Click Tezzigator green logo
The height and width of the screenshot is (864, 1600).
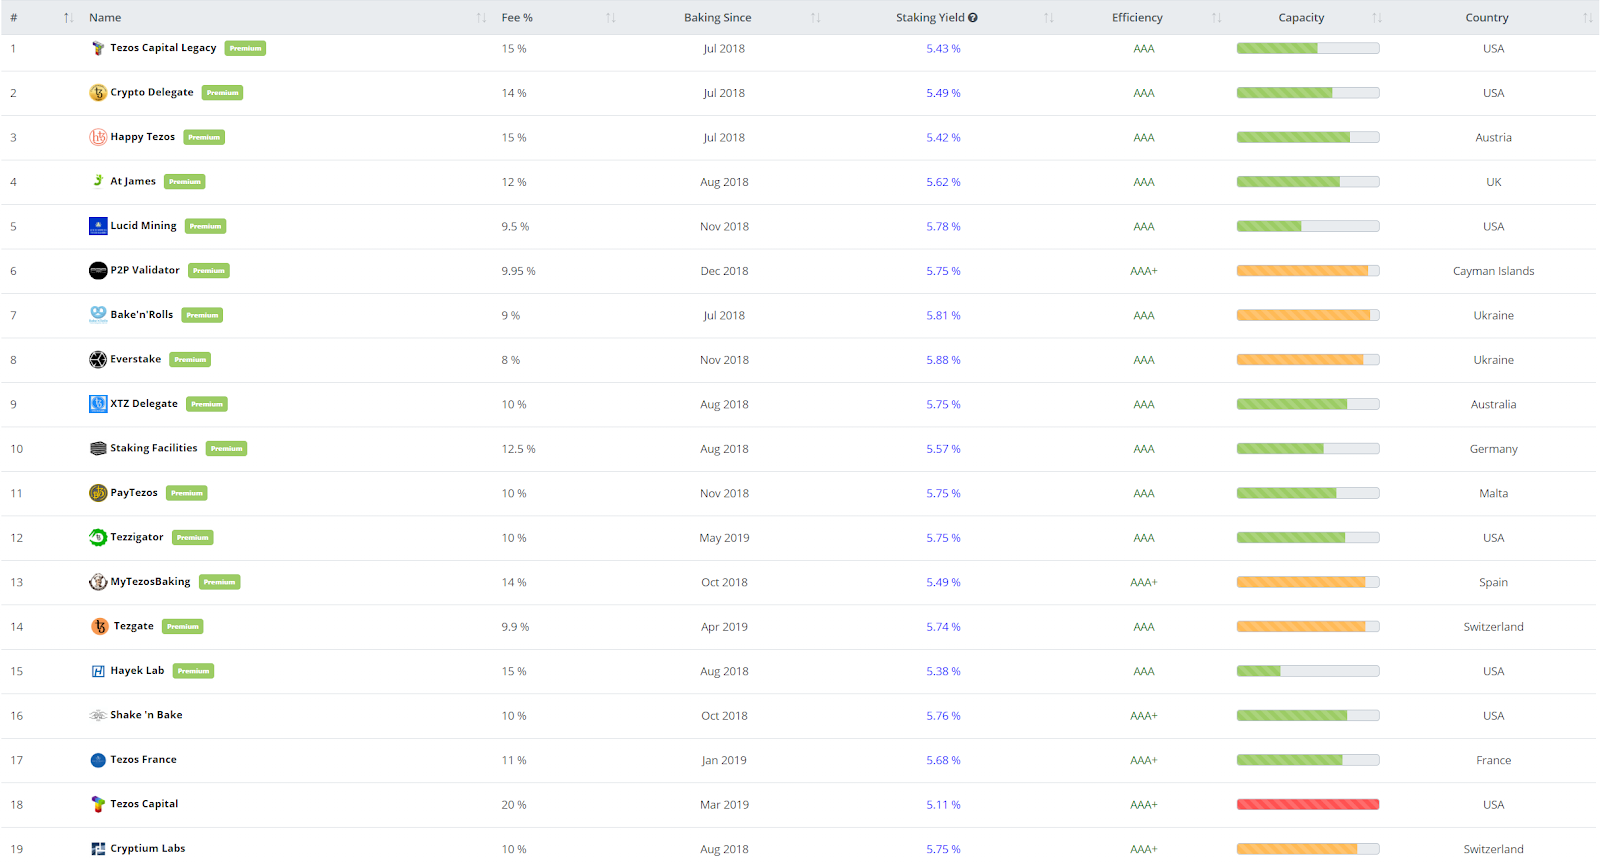click(98, 537)
